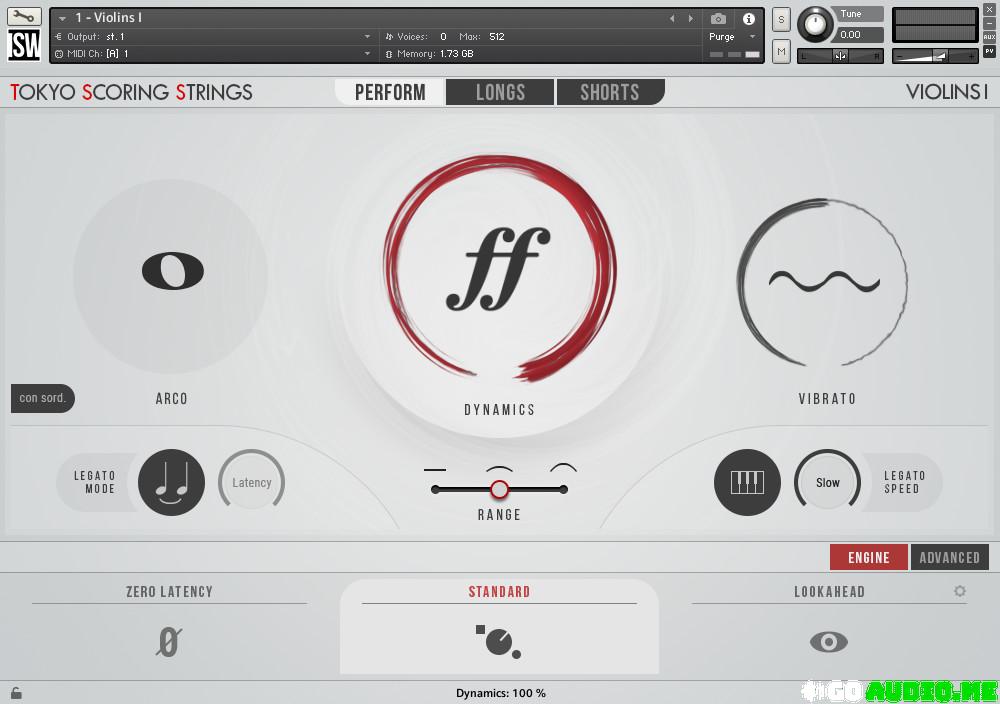
Task: Take a snapshot with the camera icon
Action: (x=718, y=18)
